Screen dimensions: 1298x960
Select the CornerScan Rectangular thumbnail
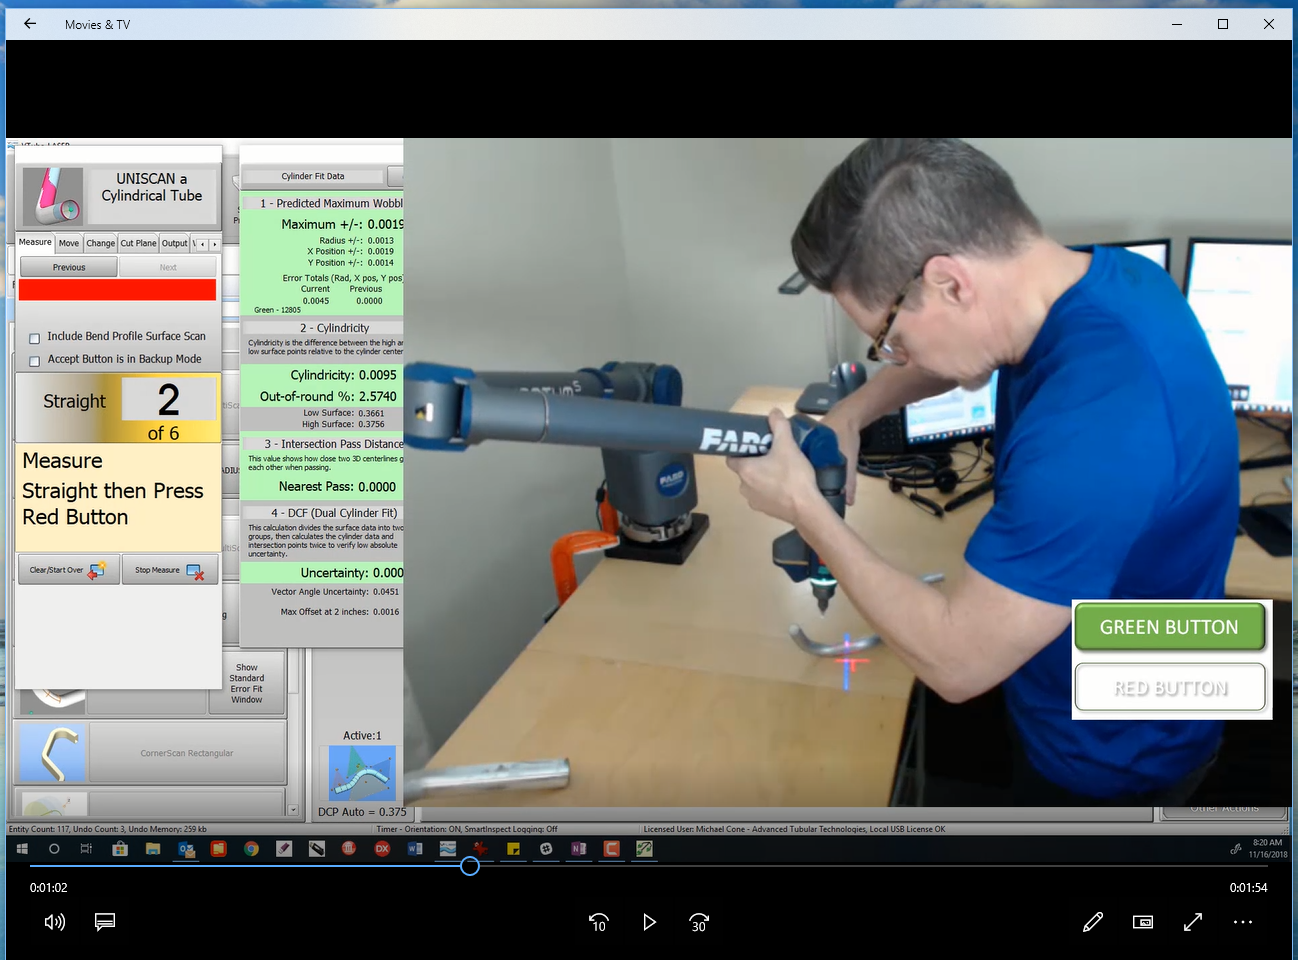(x=53, y=753)
